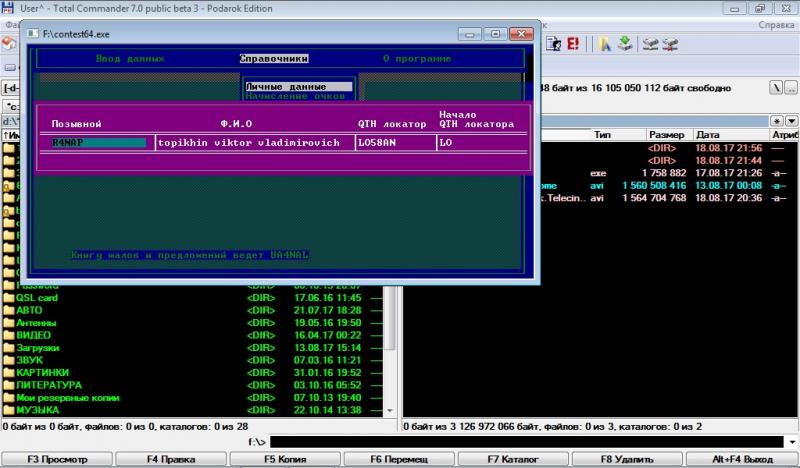This screenshot has width=800, height=468.
Task: Select Справочники menu in contest64 window
Action: (x=274, y=58)
